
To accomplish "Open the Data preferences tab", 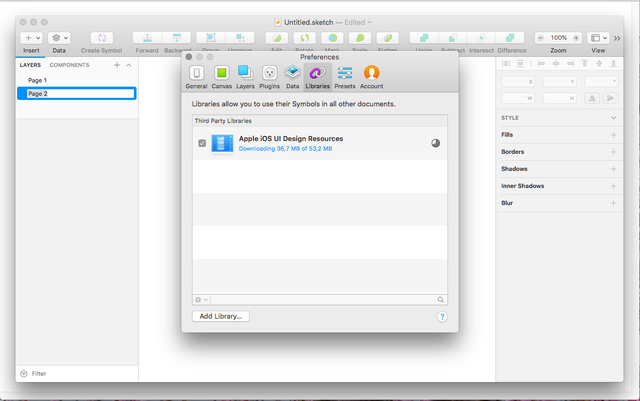I will coord(293,77).
